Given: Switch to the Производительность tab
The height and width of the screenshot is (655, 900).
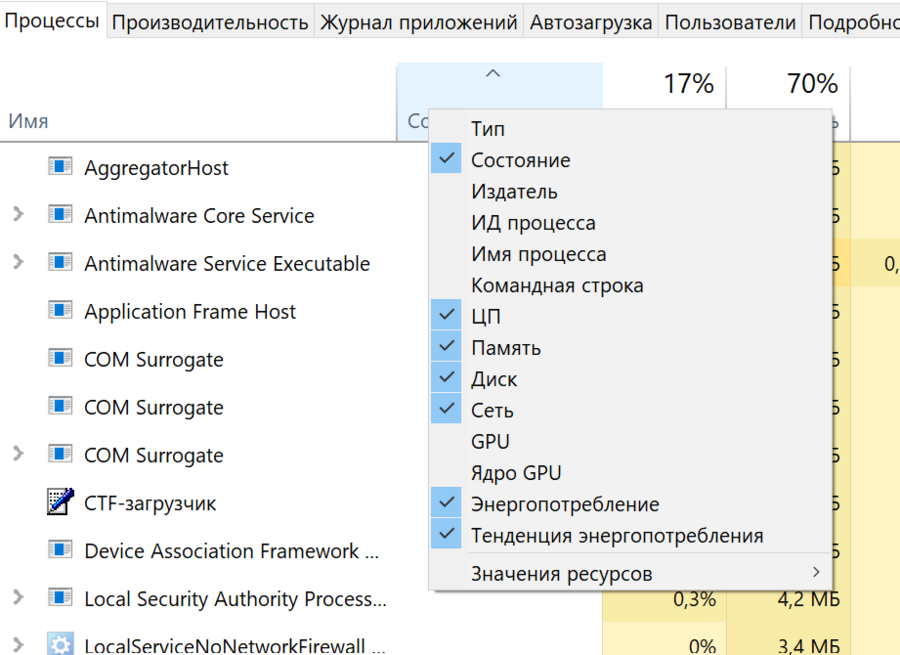Looking at the screenshot, I should (x=210, y=22).
